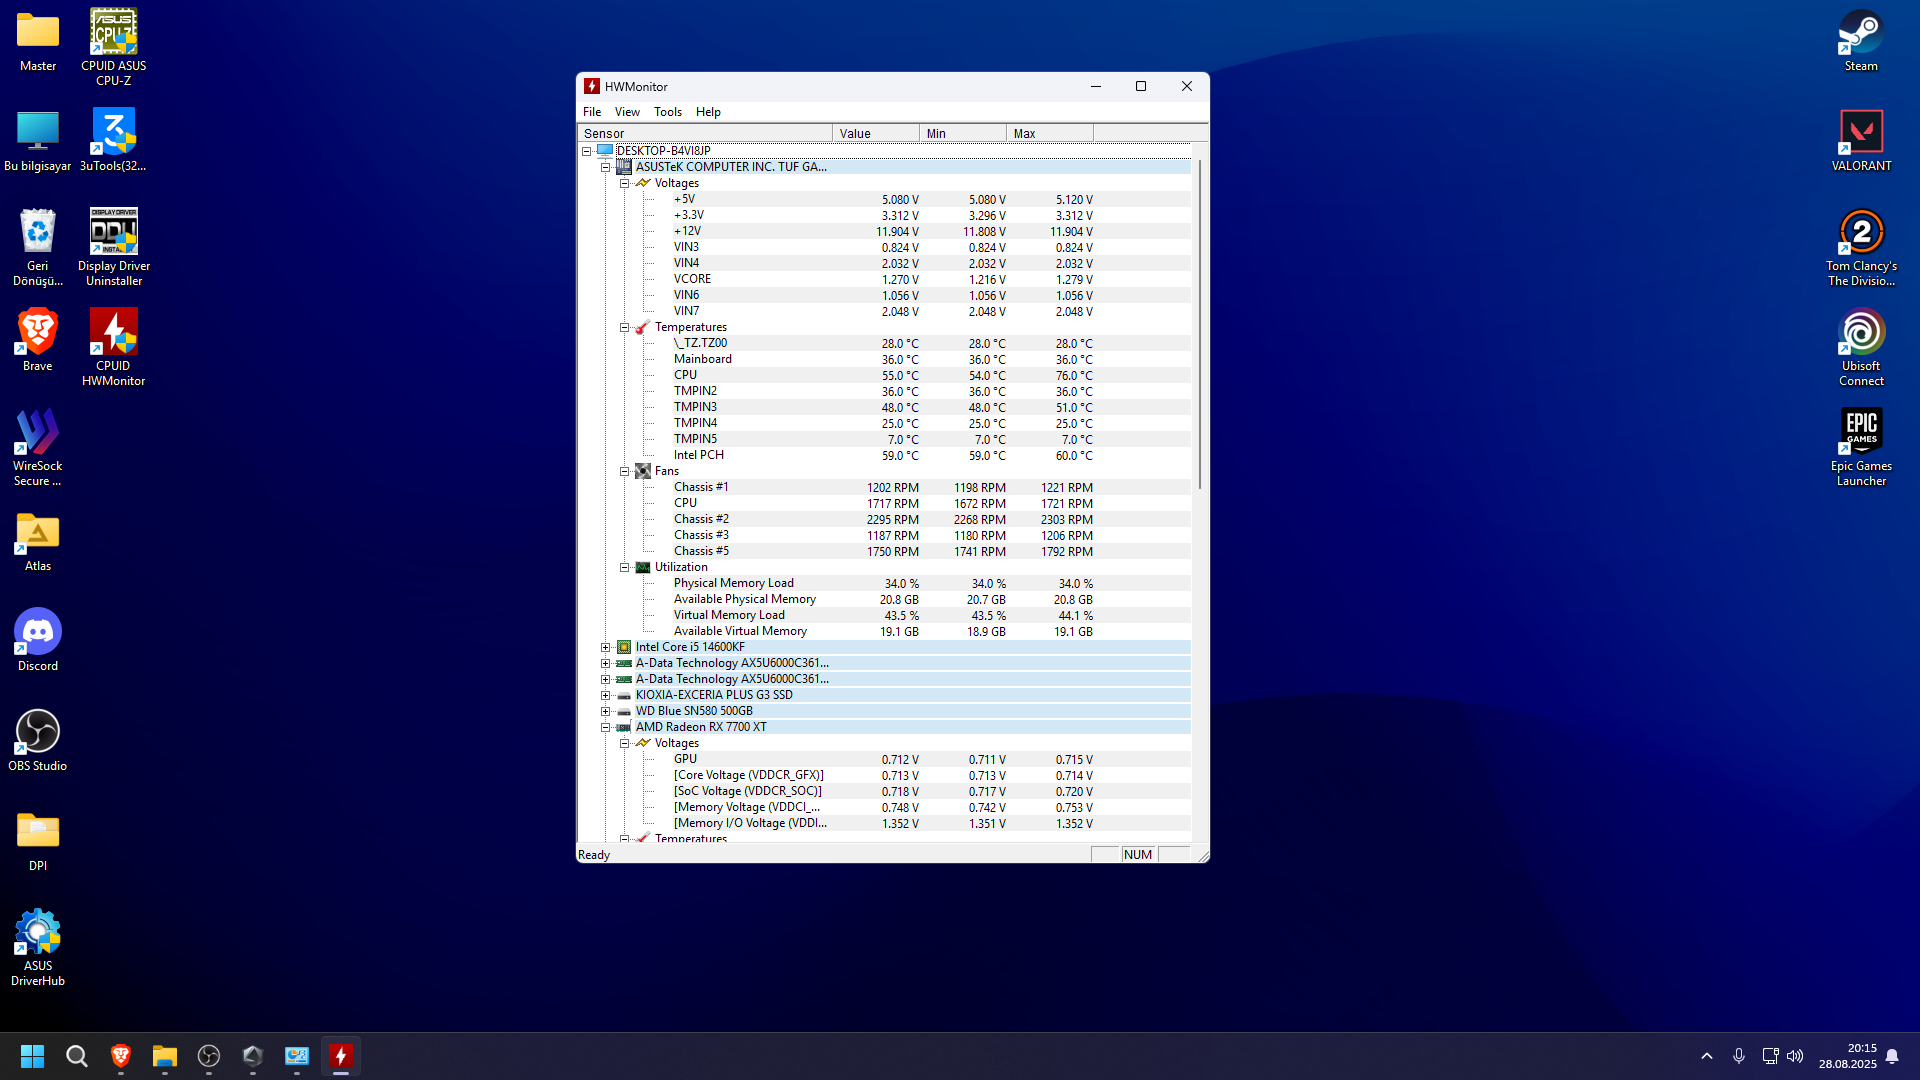Screen dimensions: 1920x1080
Task: Switch to HWMonitor taskbar button
Action: pyautogui.click(x=341, y=1056)
